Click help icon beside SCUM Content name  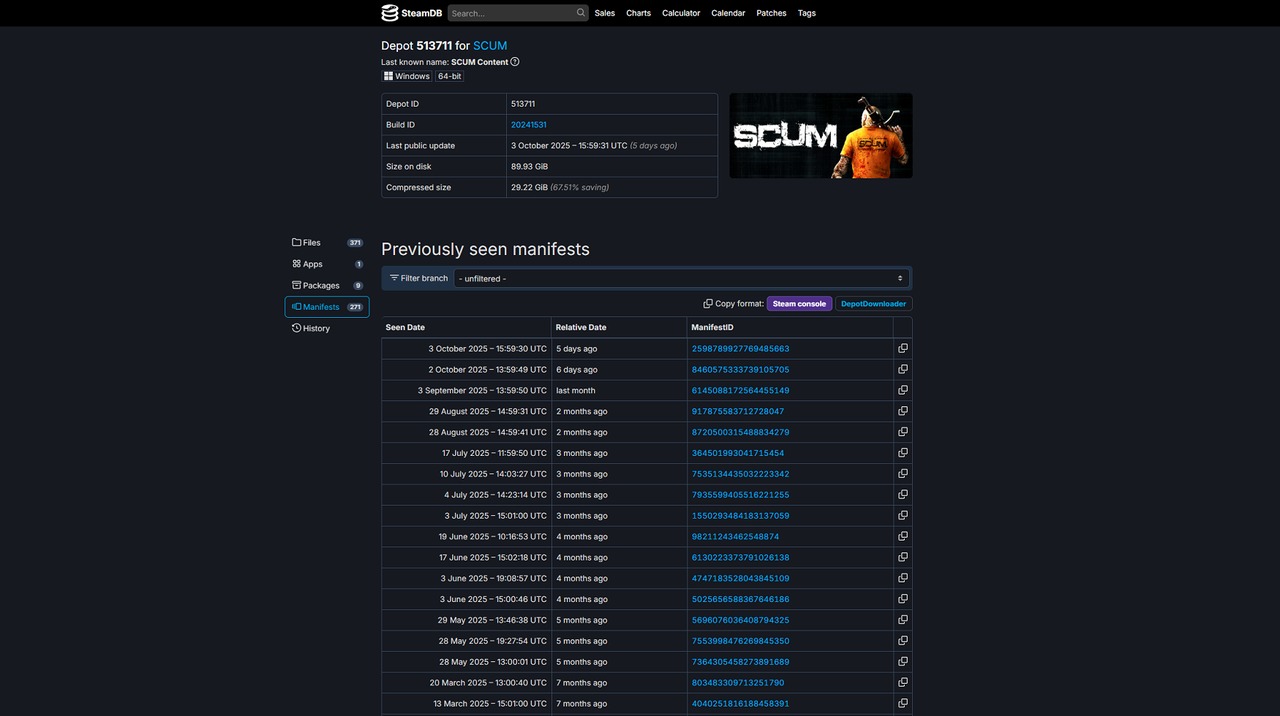coord(515,62)
